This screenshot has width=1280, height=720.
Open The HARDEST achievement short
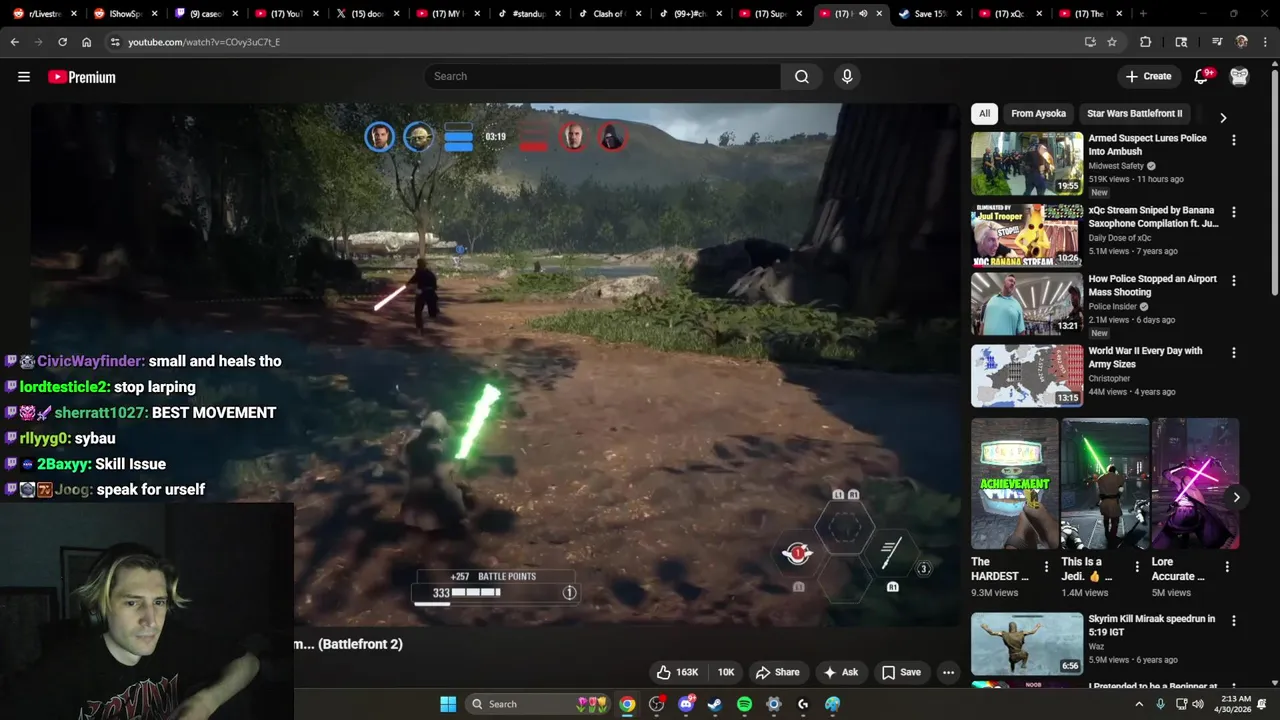tap(1014, 484)
